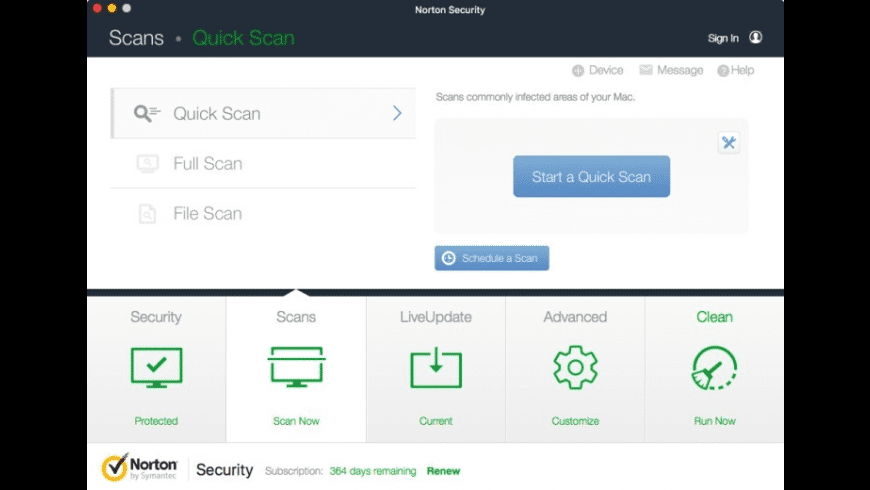This screenshot has width=870, height=490.
Task: Open scan settings wrench icon
Action: click(729, 143)
